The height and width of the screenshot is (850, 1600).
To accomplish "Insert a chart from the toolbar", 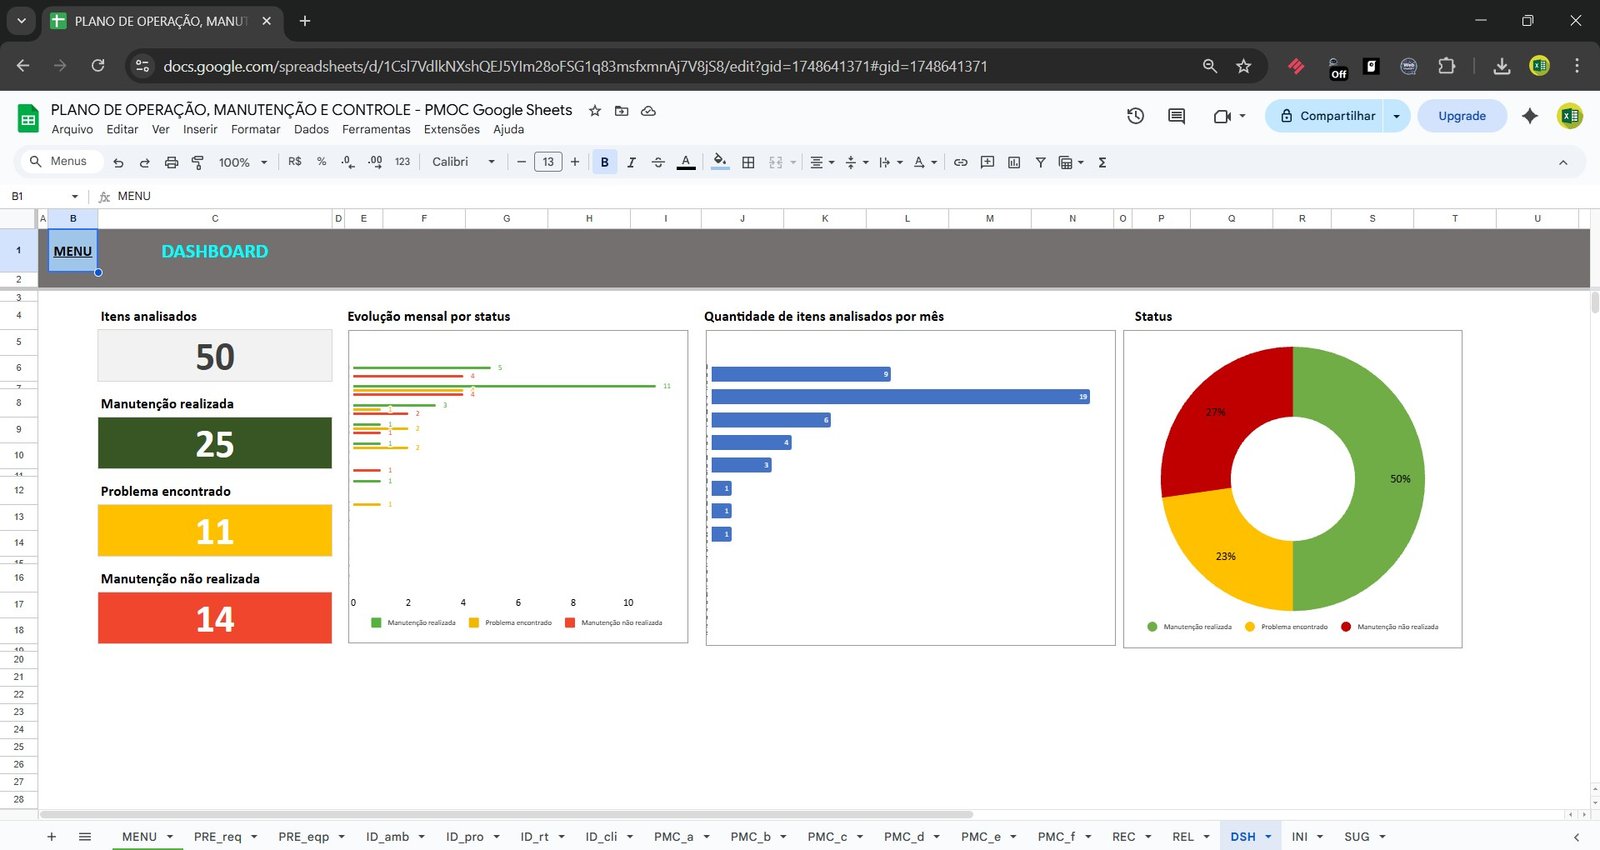I will 1014,162.
